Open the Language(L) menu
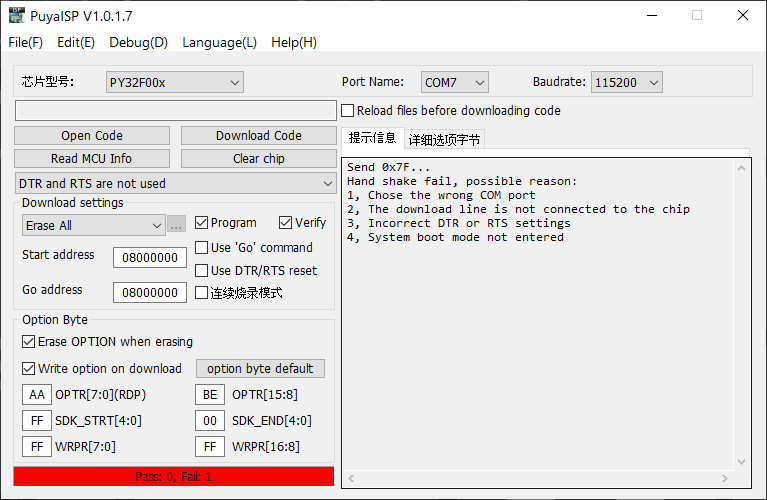Viewport: 767px width, 500px height. 219,43
